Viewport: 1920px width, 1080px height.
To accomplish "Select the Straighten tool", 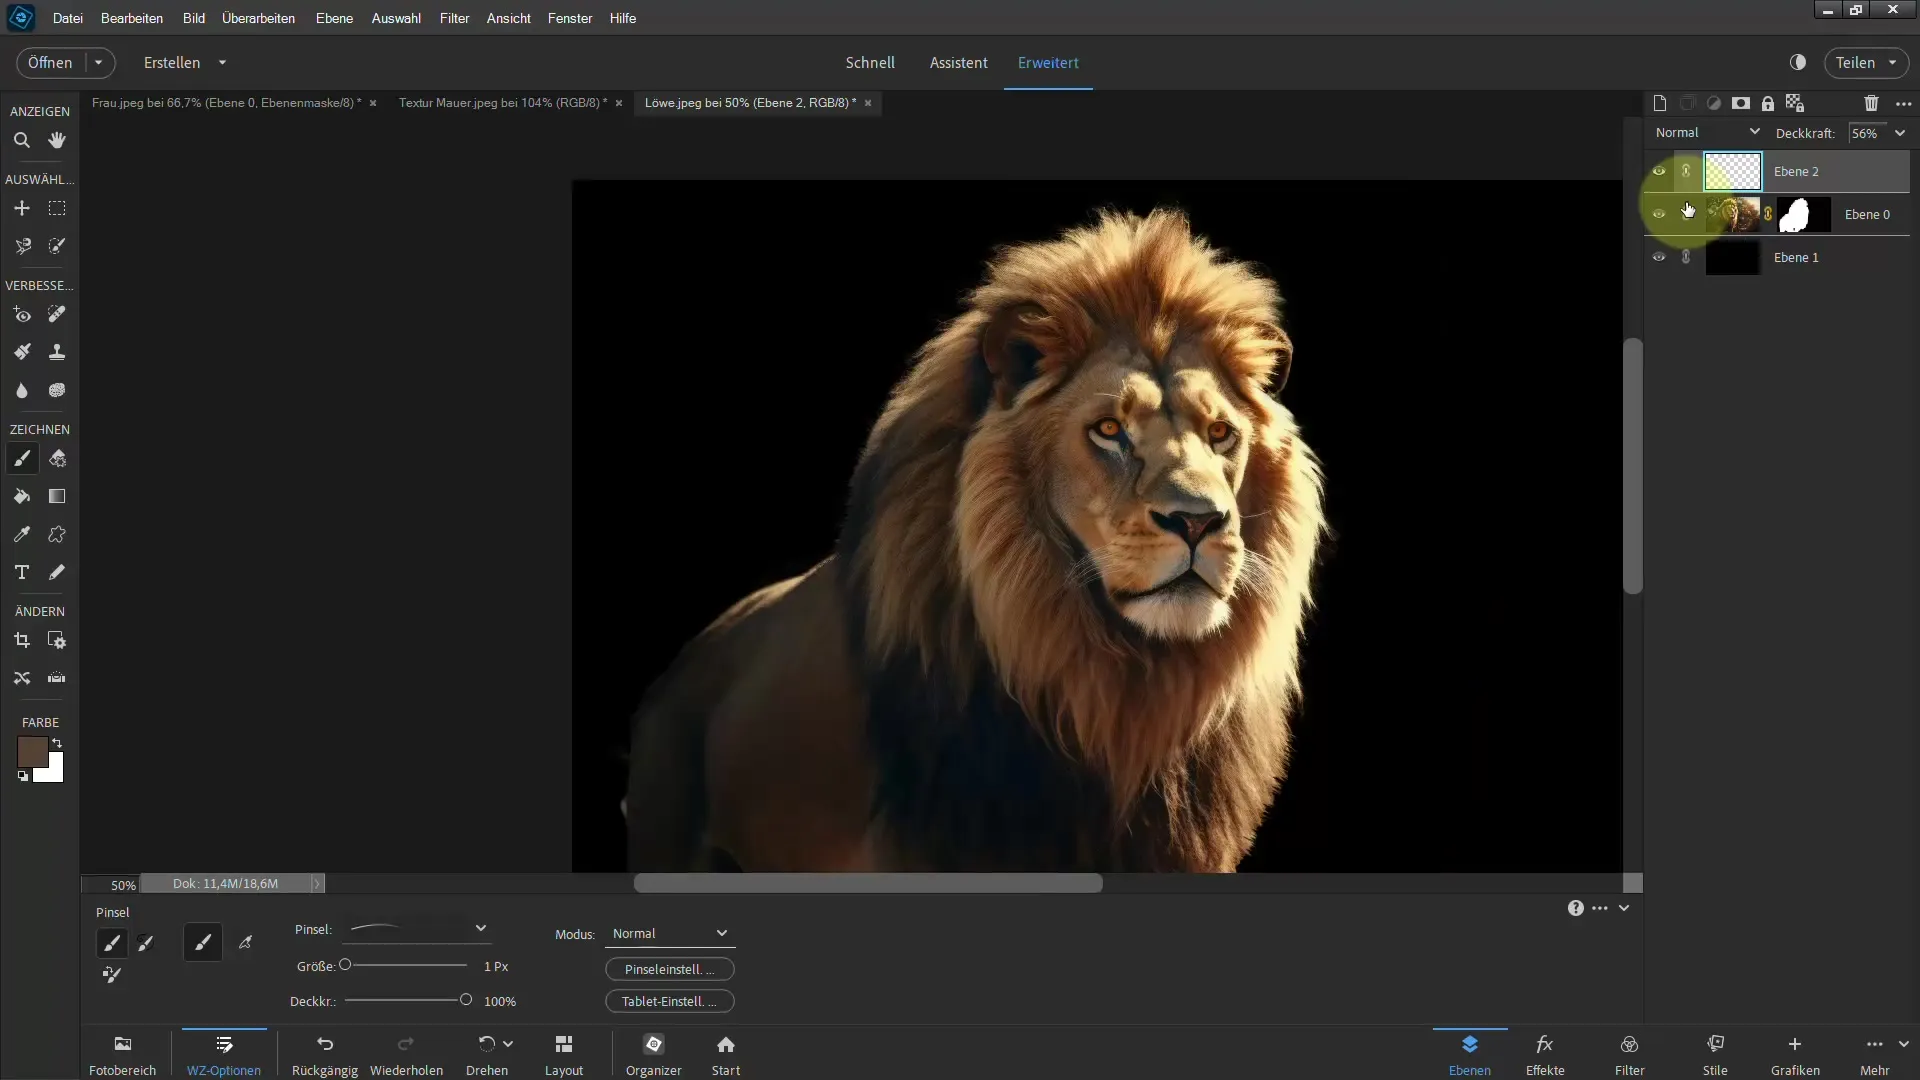I will (57, 678).
